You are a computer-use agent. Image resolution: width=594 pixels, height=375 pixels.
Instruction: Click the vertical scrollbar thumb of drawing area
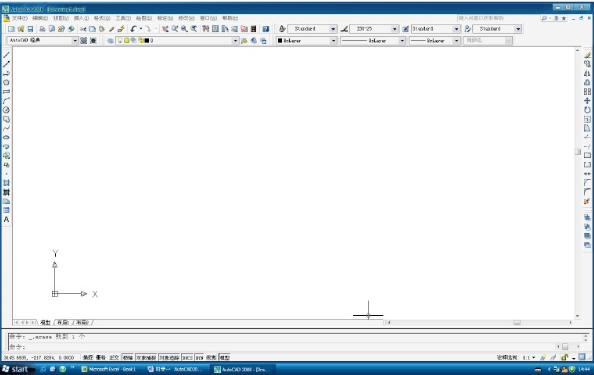[x=577, y=152]
